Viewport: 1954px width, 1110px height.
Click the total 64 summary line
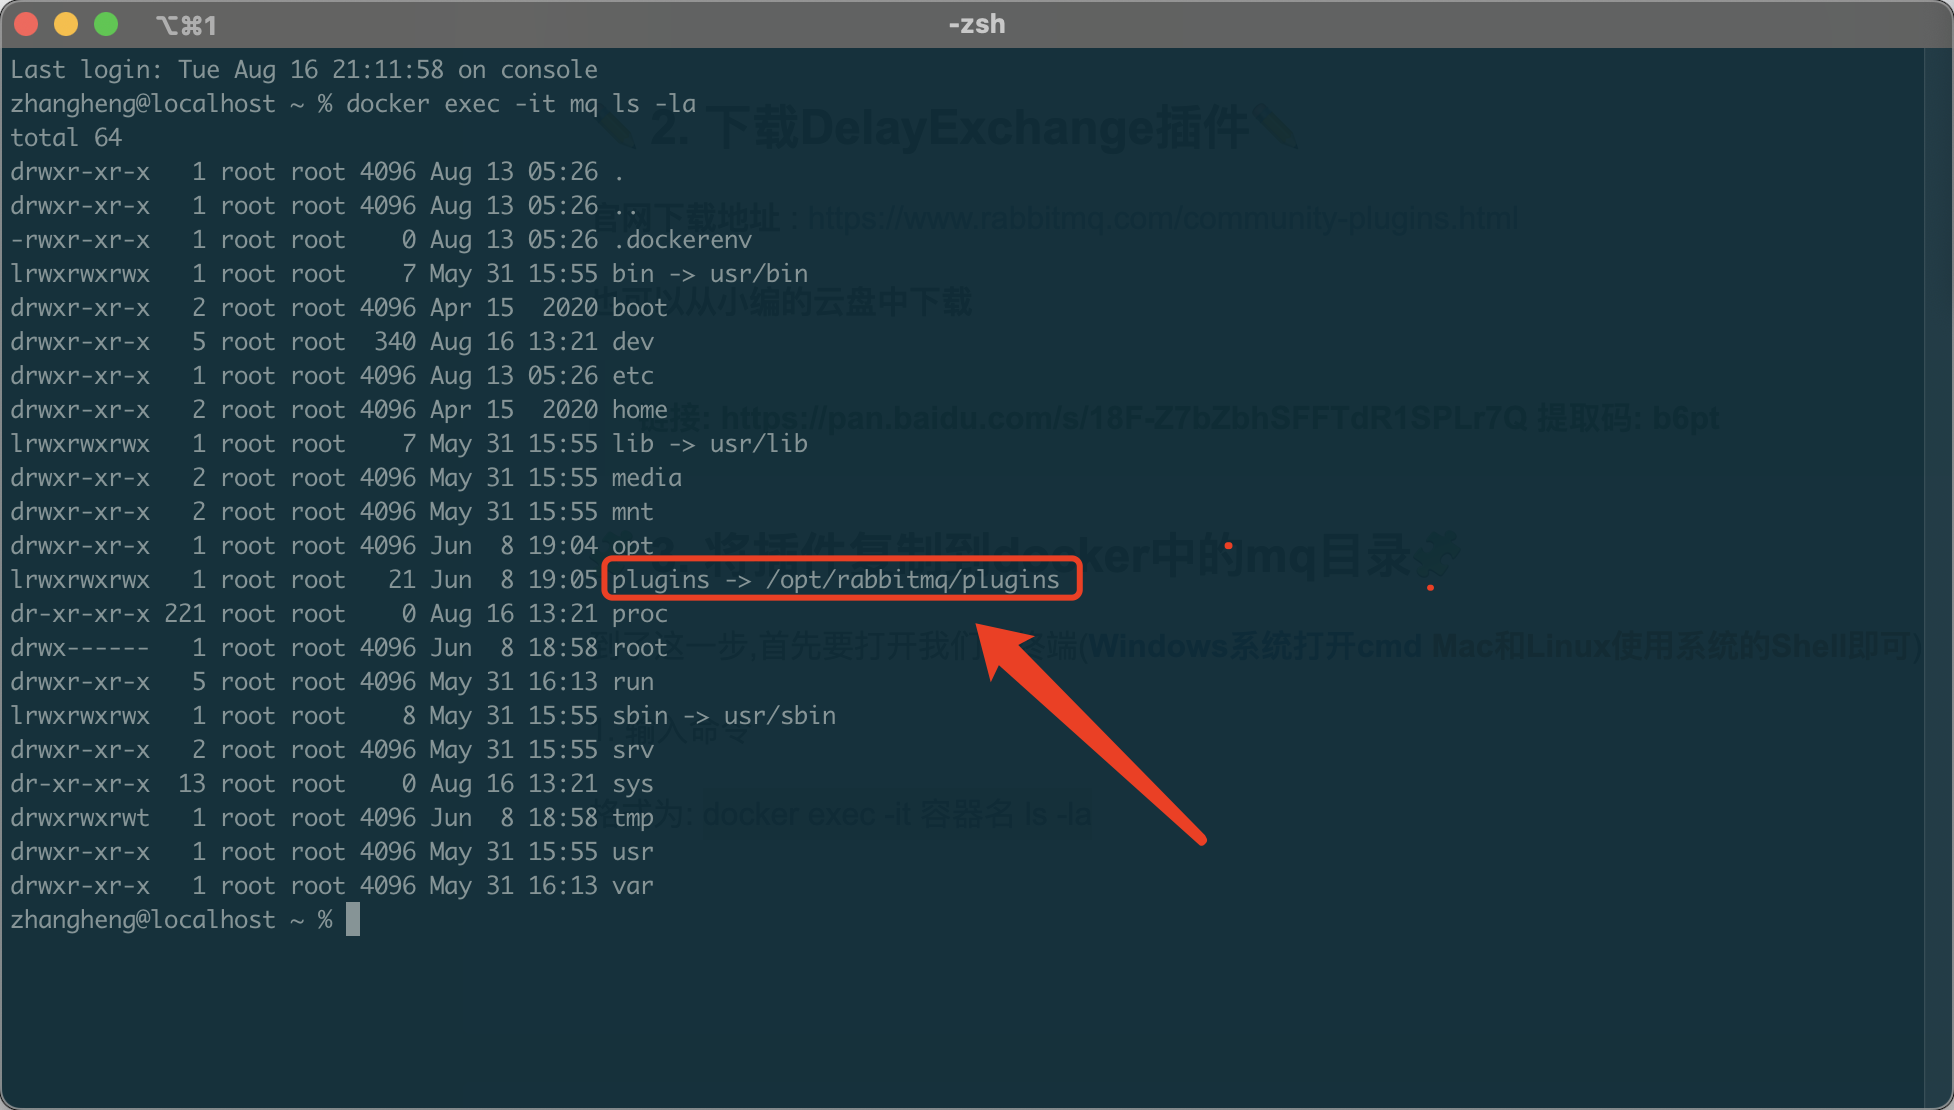point(65,137)
